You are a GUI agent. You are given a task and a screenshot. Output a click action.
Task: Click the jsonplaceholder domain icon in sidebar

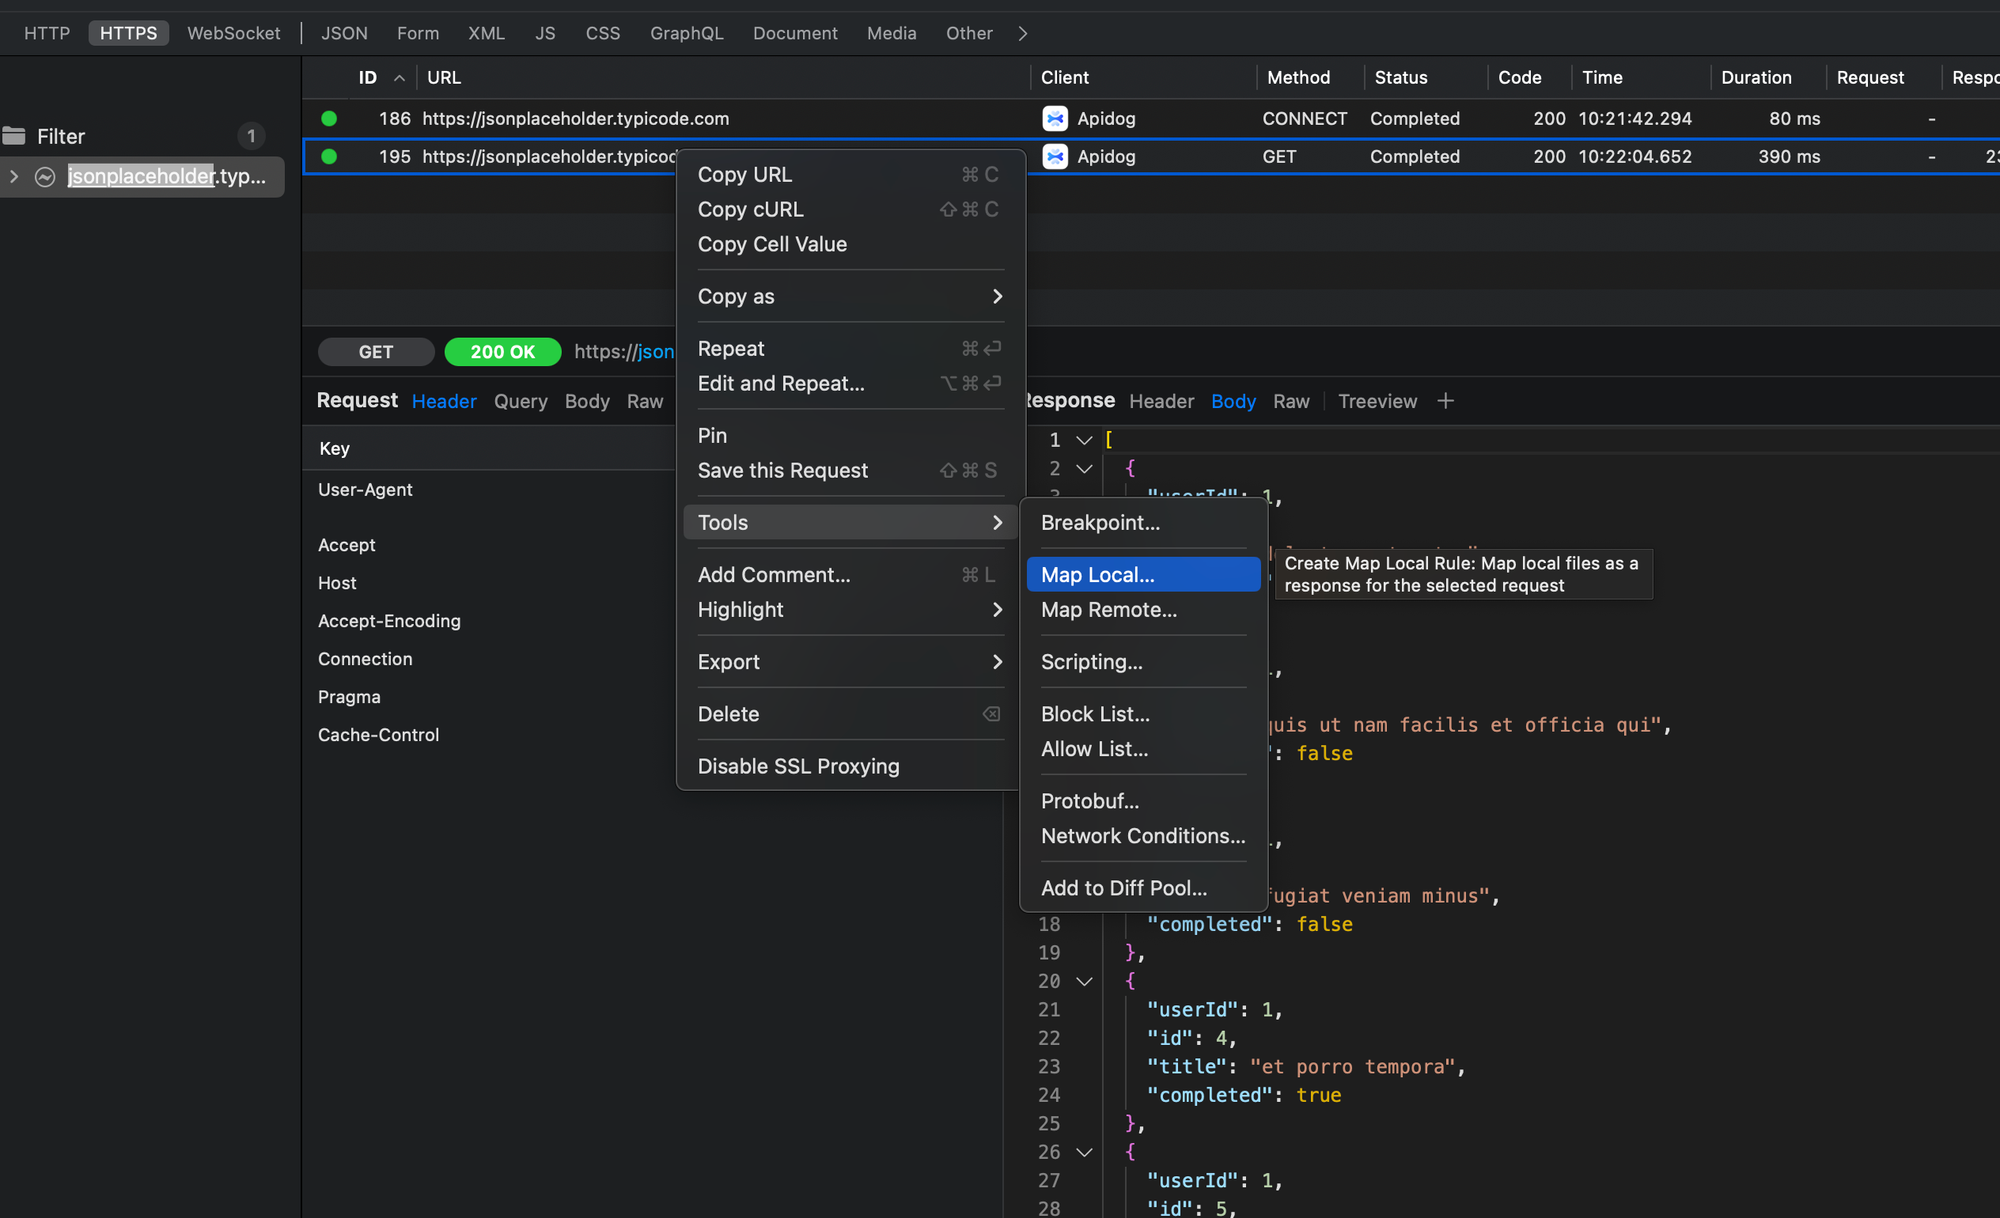[45, 177]
